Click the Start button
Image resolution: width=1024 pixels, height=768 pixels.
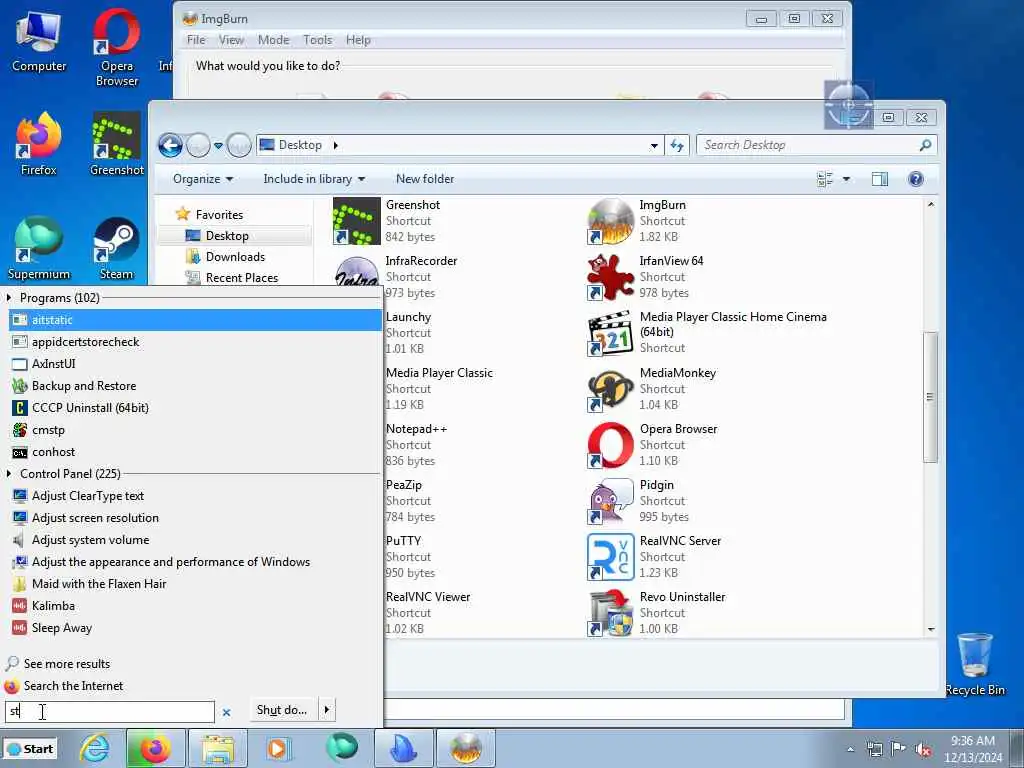click(30, 749)
